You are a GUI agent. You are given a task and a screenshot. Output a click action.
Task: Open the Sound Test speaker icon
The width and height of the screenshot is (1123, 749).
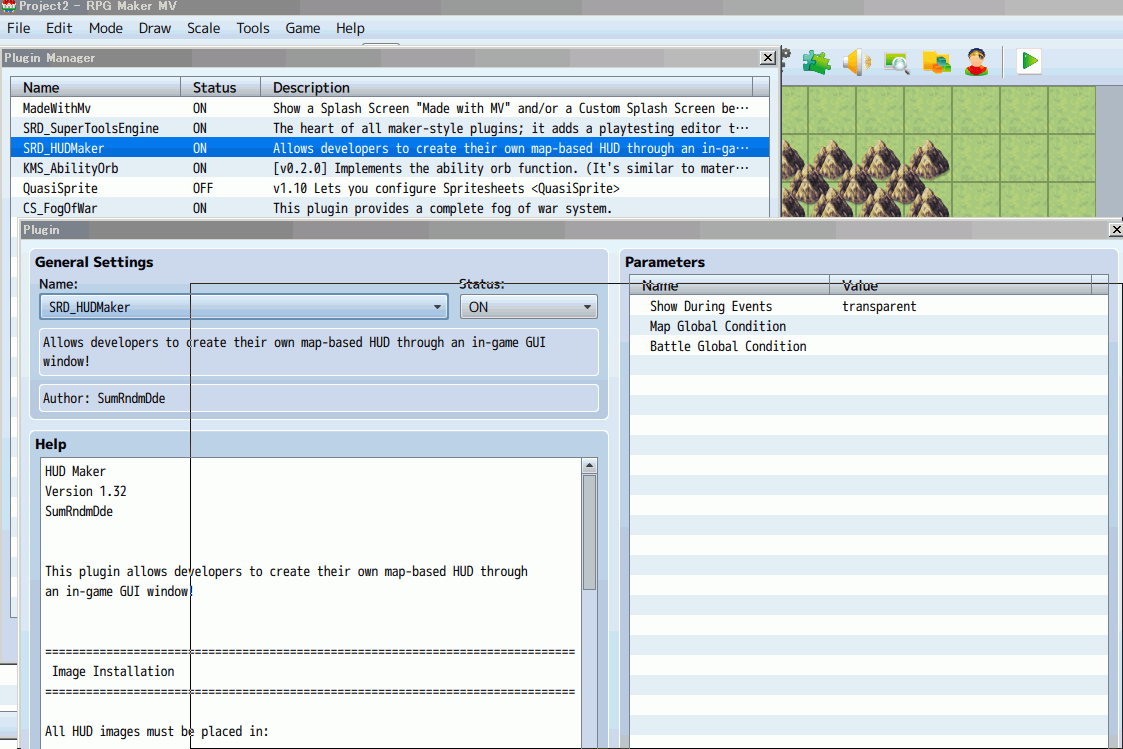(x=857, y=62)
